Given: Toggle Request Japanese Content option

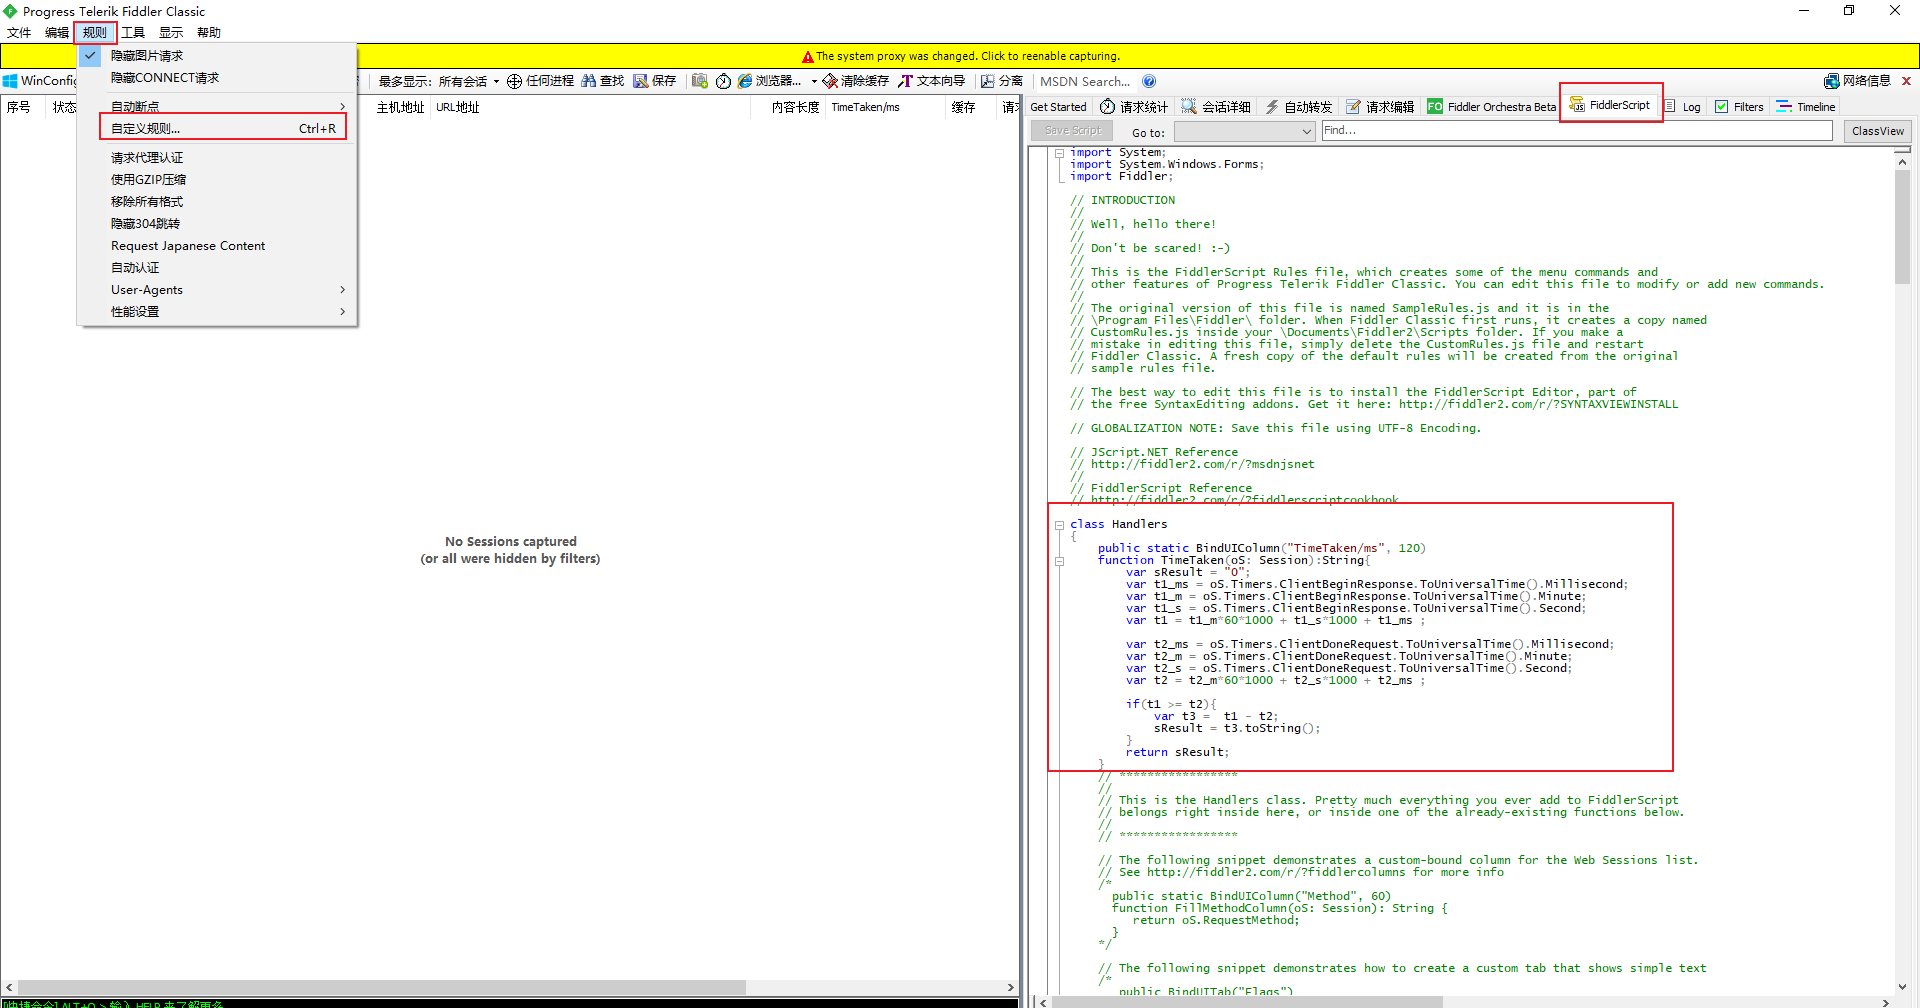Looking at the screenshot, I should coord(217,246).
